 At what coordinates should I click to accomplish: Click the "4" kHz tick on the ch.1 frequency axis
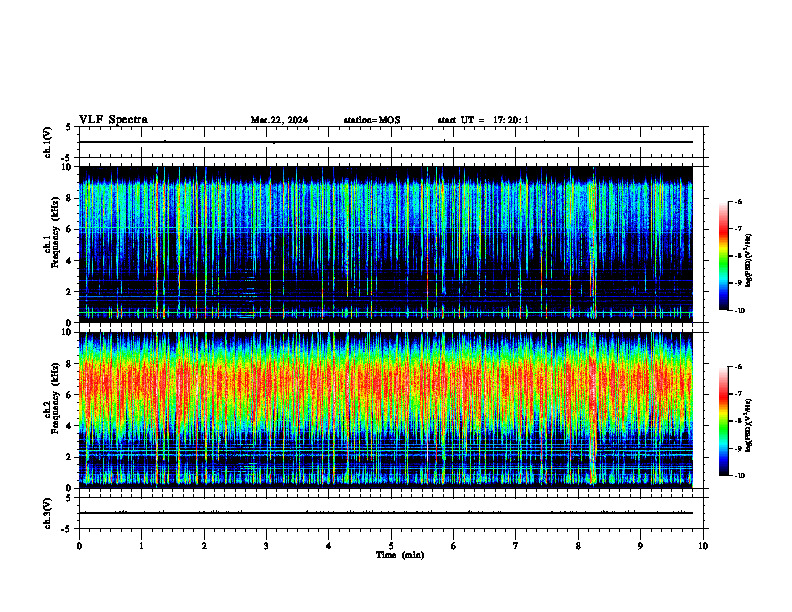70,261
